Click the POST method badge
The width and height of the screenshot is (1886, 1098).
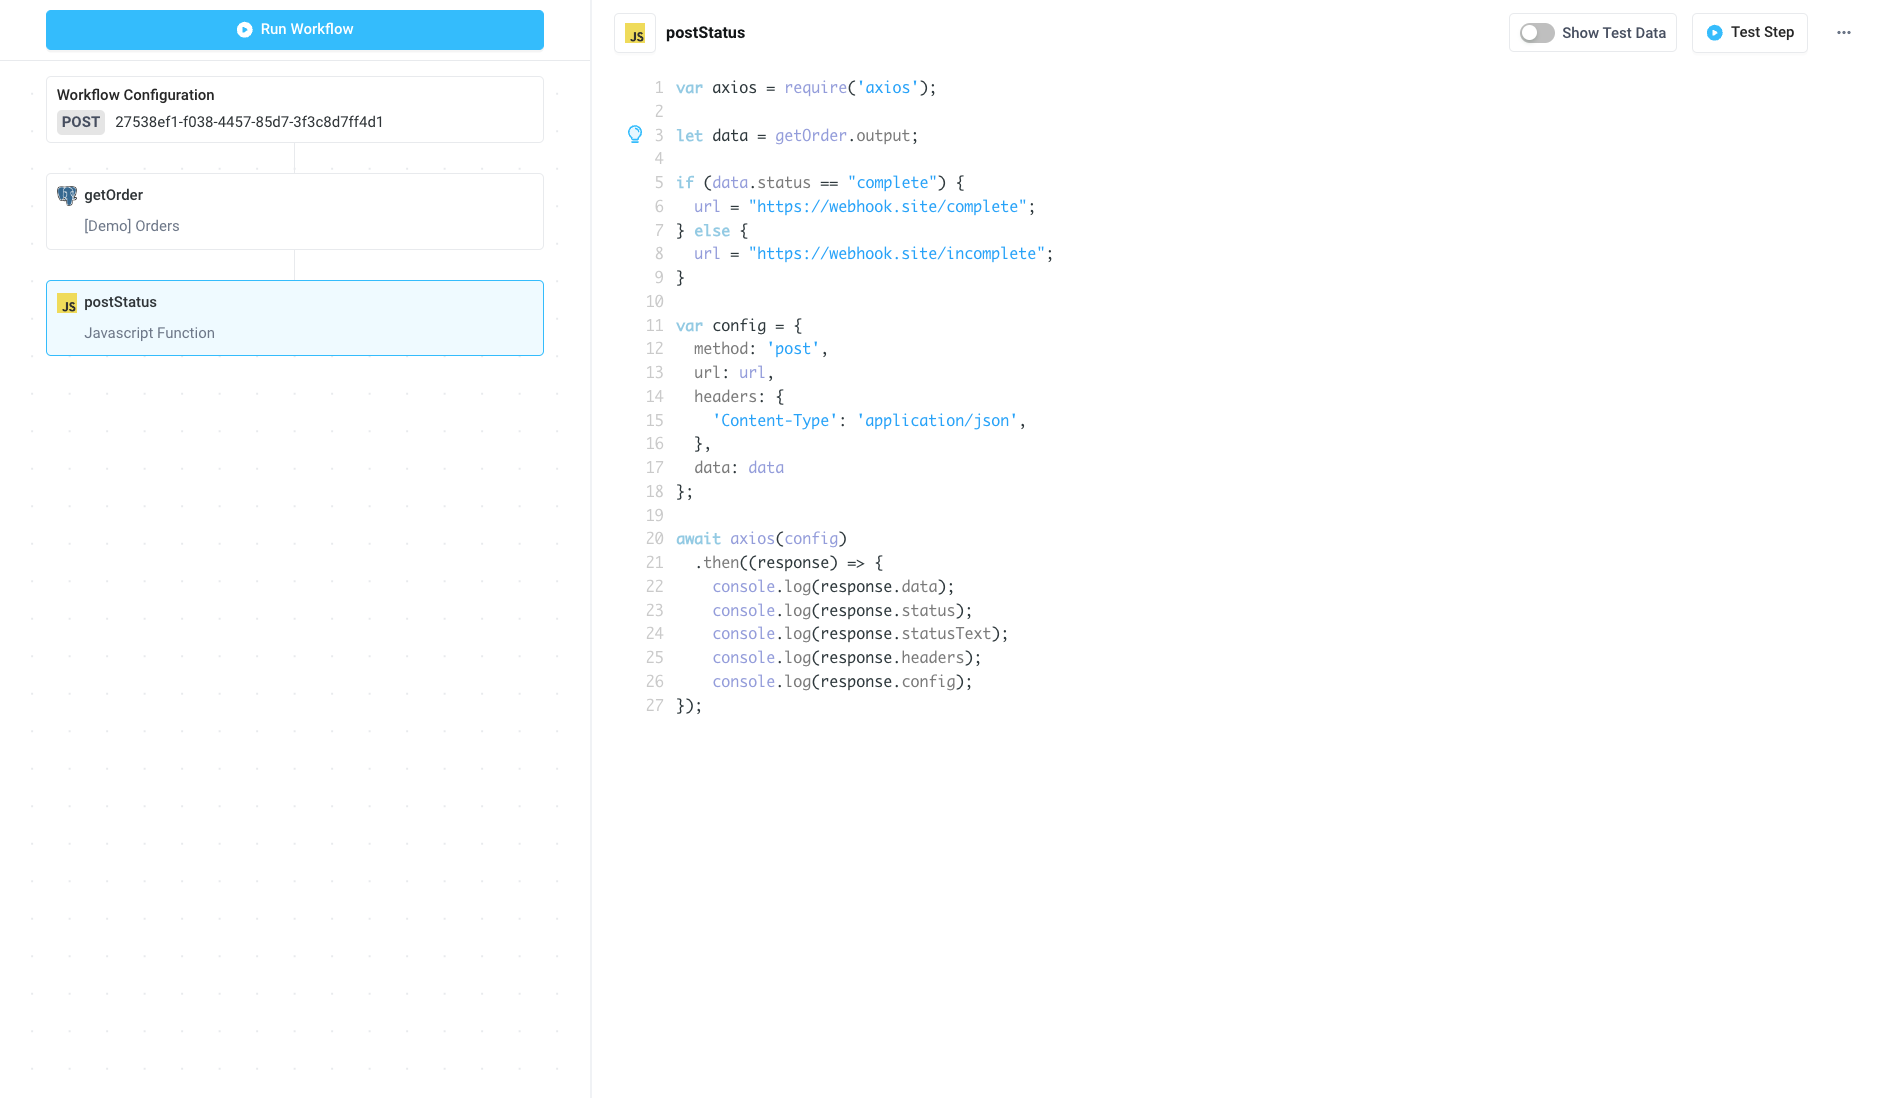79,122
